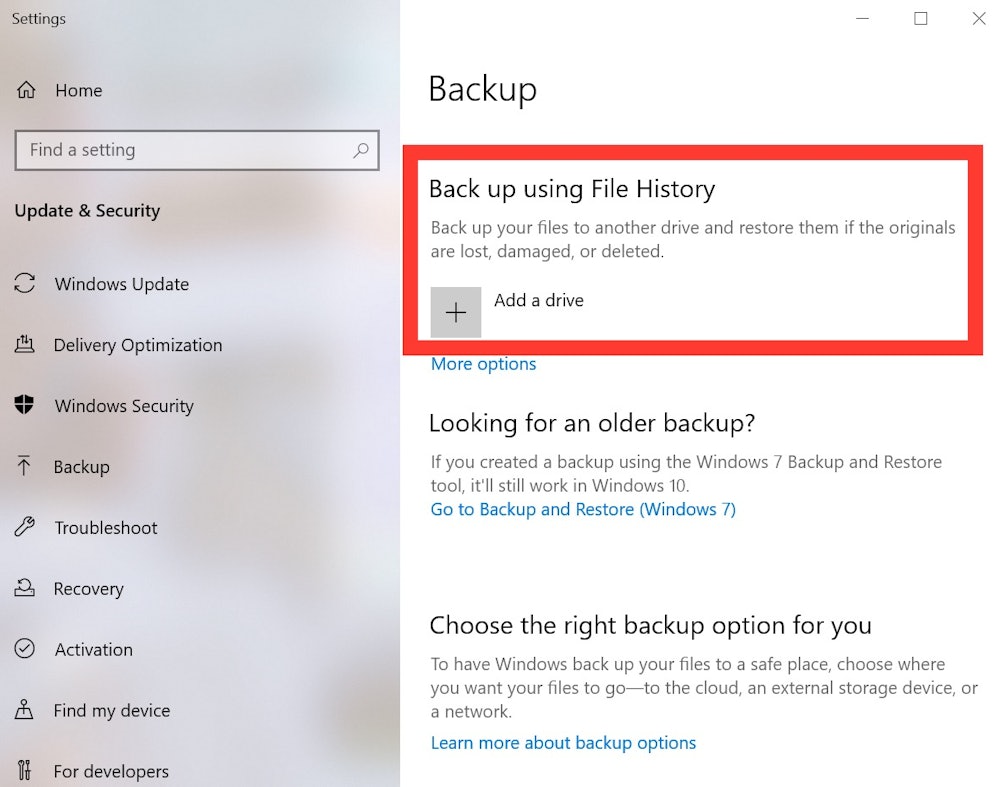This screenshot has width=1000, height=787.
Task: Click the Find my device pin icon
Action: pos(25,710)
